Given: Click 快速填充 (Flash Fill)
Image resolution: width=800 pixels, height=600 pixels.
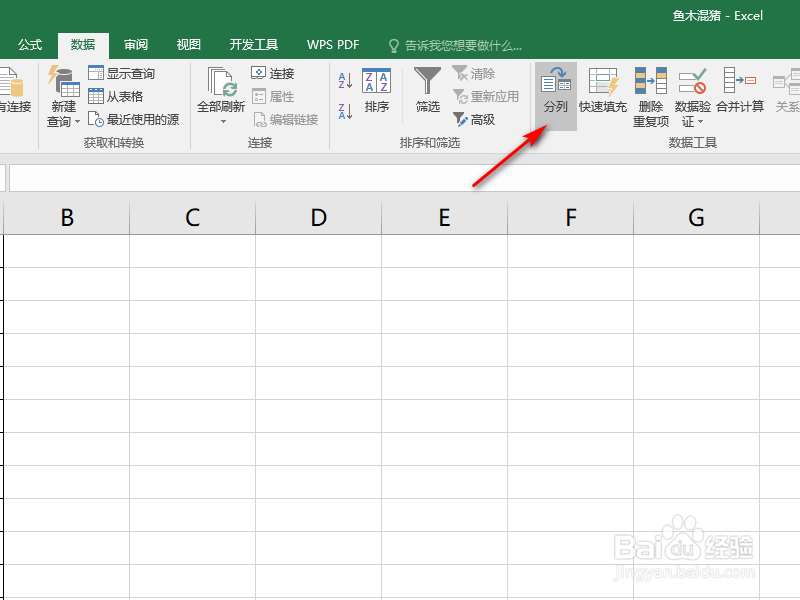Looking at the screenshot, I should (x=603, y=90).
